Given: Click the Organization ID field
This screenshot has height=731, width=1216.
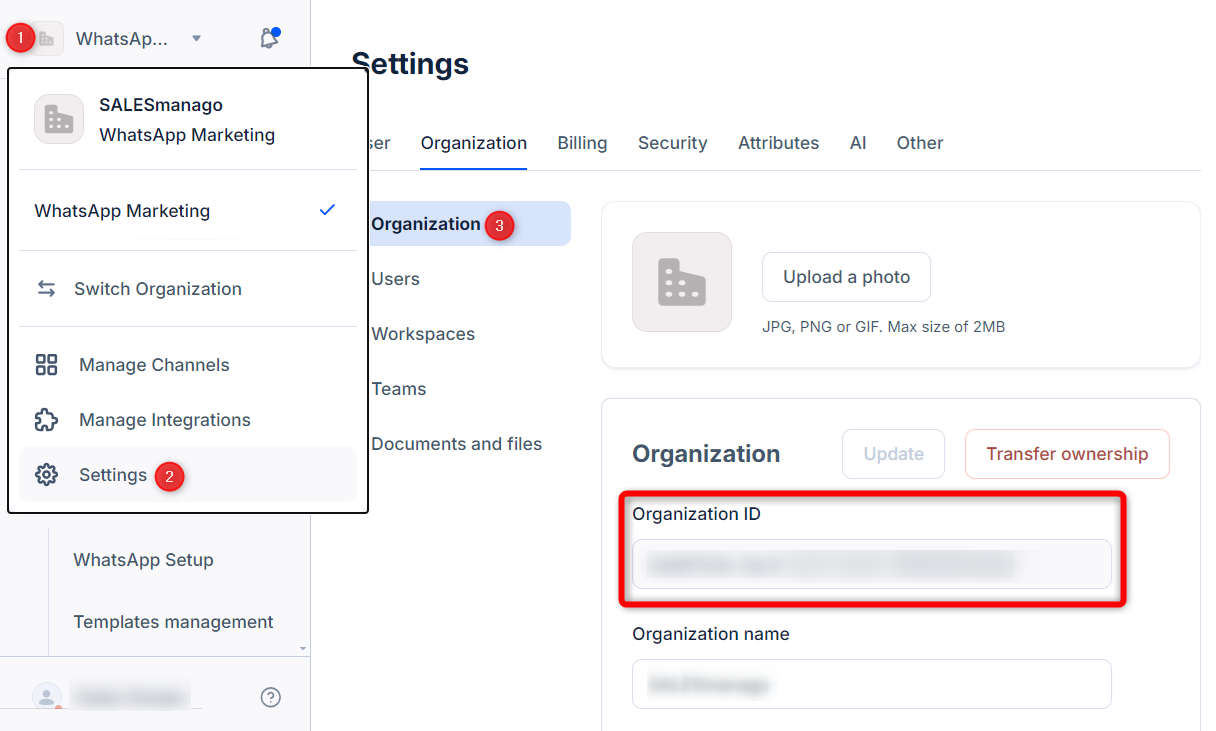Looking at the screenshot, I should pyautogui.click(x=872, y=564).
